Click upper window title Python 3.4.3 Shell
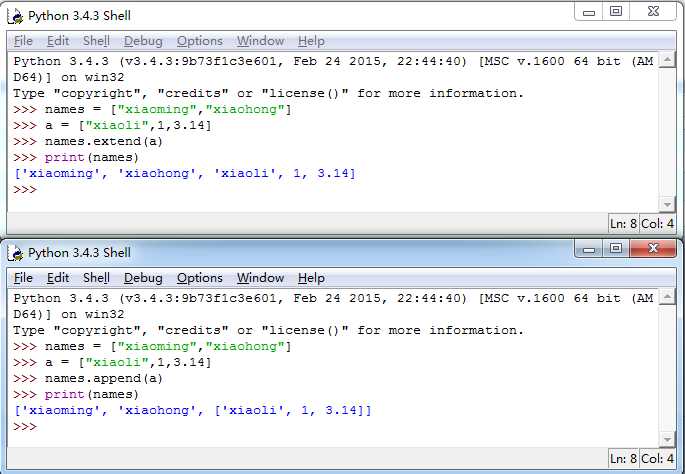Screen dimensions: 685x474 point(80,16)
